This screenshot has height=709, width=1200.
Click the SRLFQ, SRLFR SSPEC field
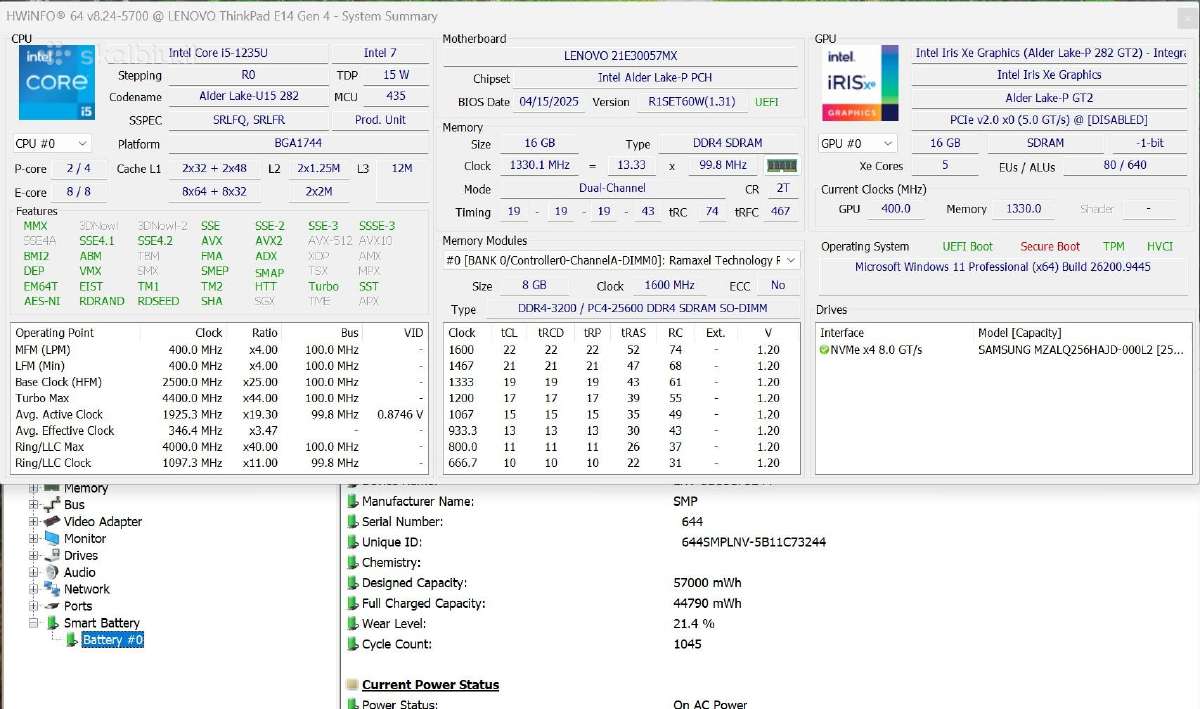pos(249,119)
